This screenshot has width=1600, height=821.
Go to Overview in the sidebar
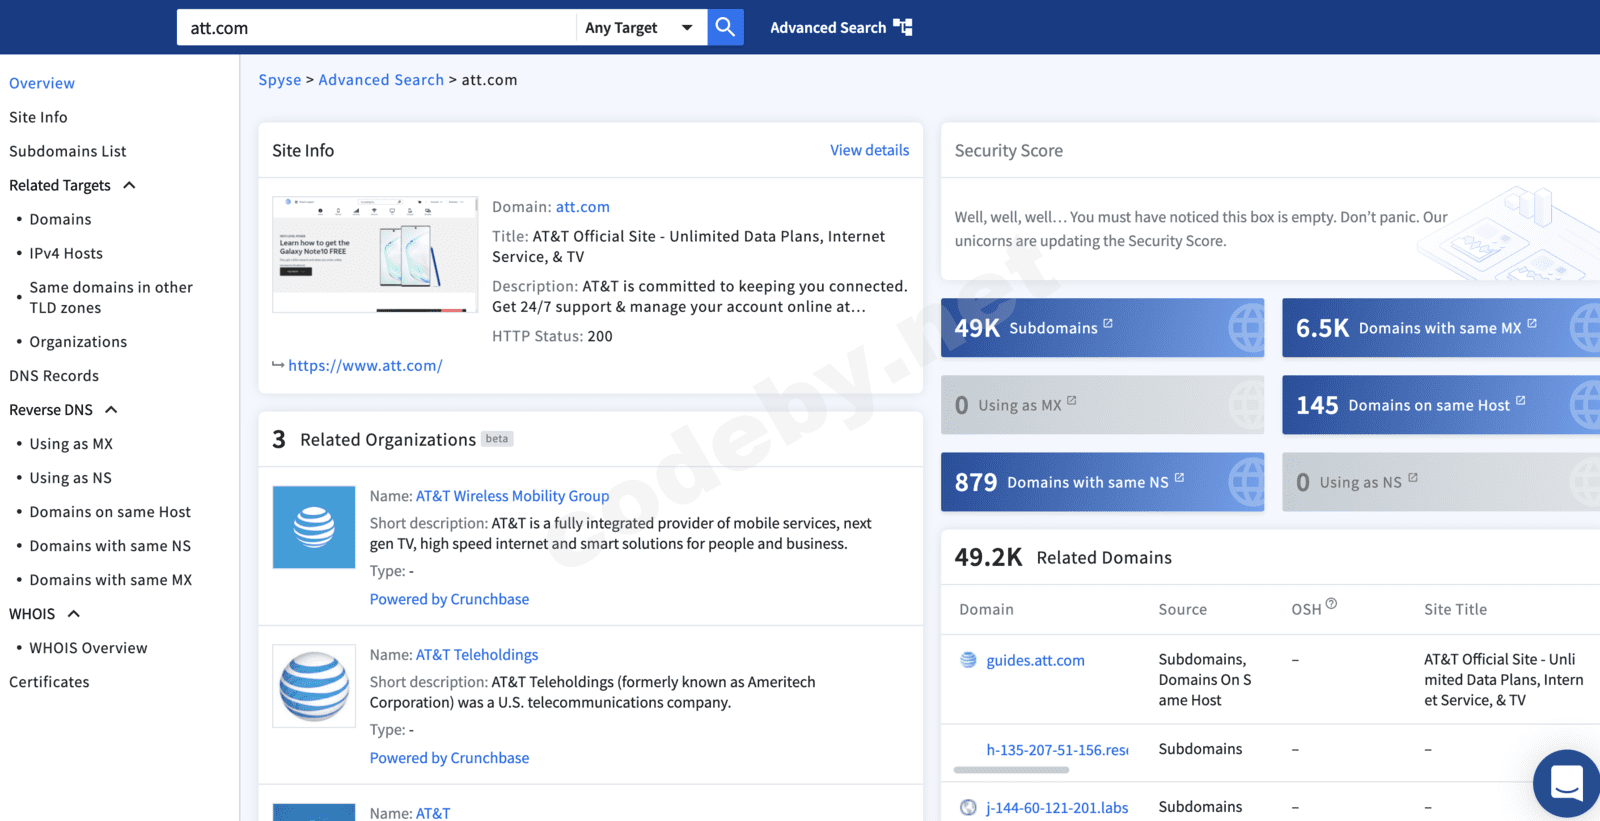(x=42, y=83)
